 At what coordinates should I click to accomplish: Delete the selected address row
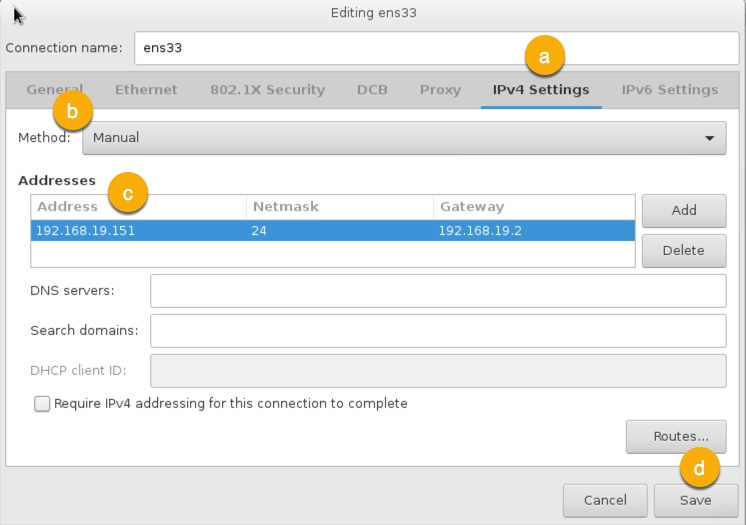[x=684, y=250]
